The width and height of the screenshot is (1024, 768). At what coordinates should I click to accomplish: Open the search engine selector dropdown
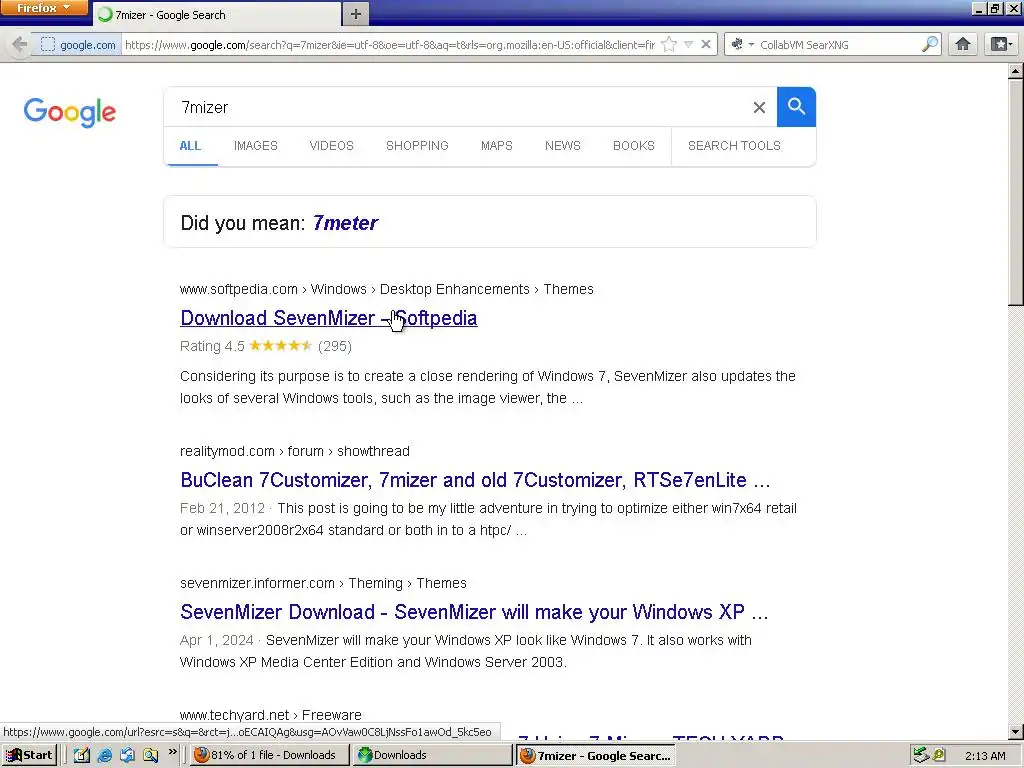743,44
